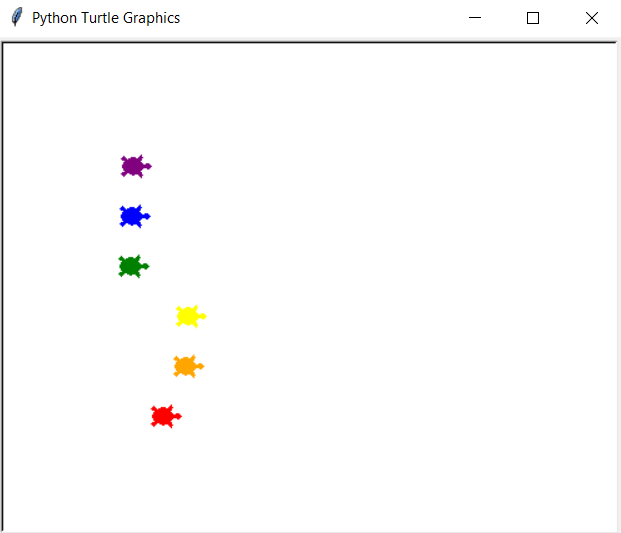Click the purple turtle's head
Image resolution: width=621 pixels, height=533 pixels.
pyautogui.click(x=147, y=166)
